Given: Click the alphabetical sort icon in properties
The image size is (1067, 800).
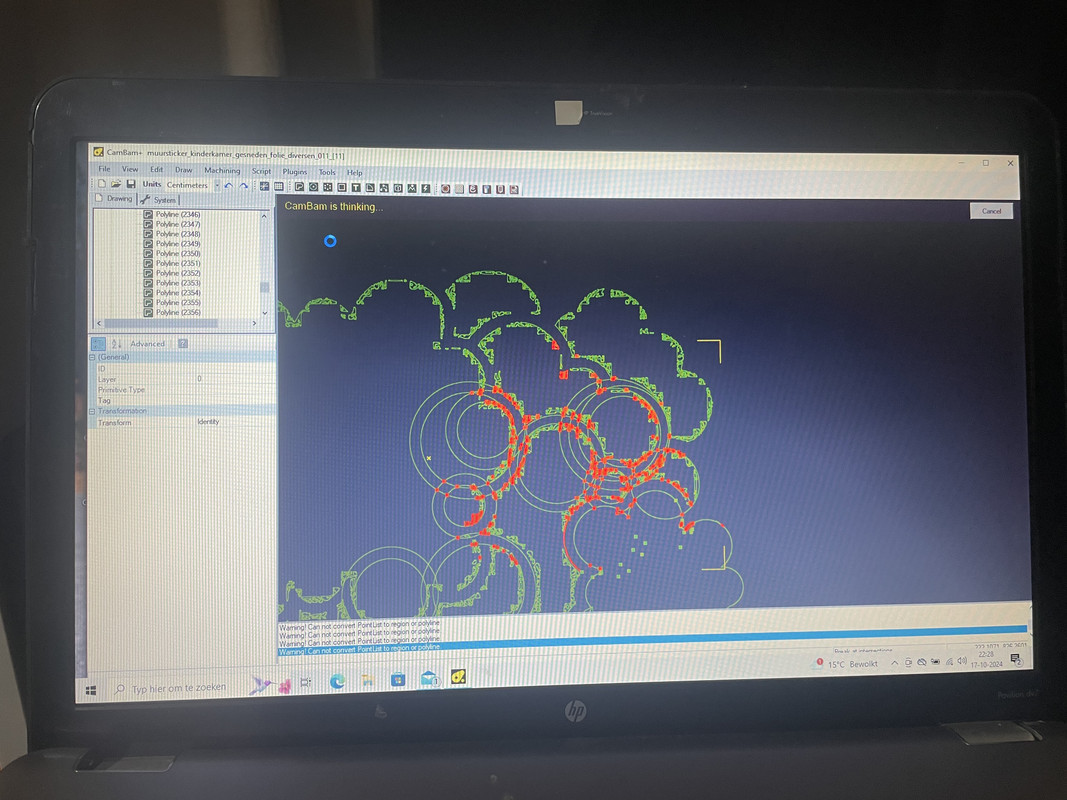Looking at the screenshot, I should [x=116, y=344].
